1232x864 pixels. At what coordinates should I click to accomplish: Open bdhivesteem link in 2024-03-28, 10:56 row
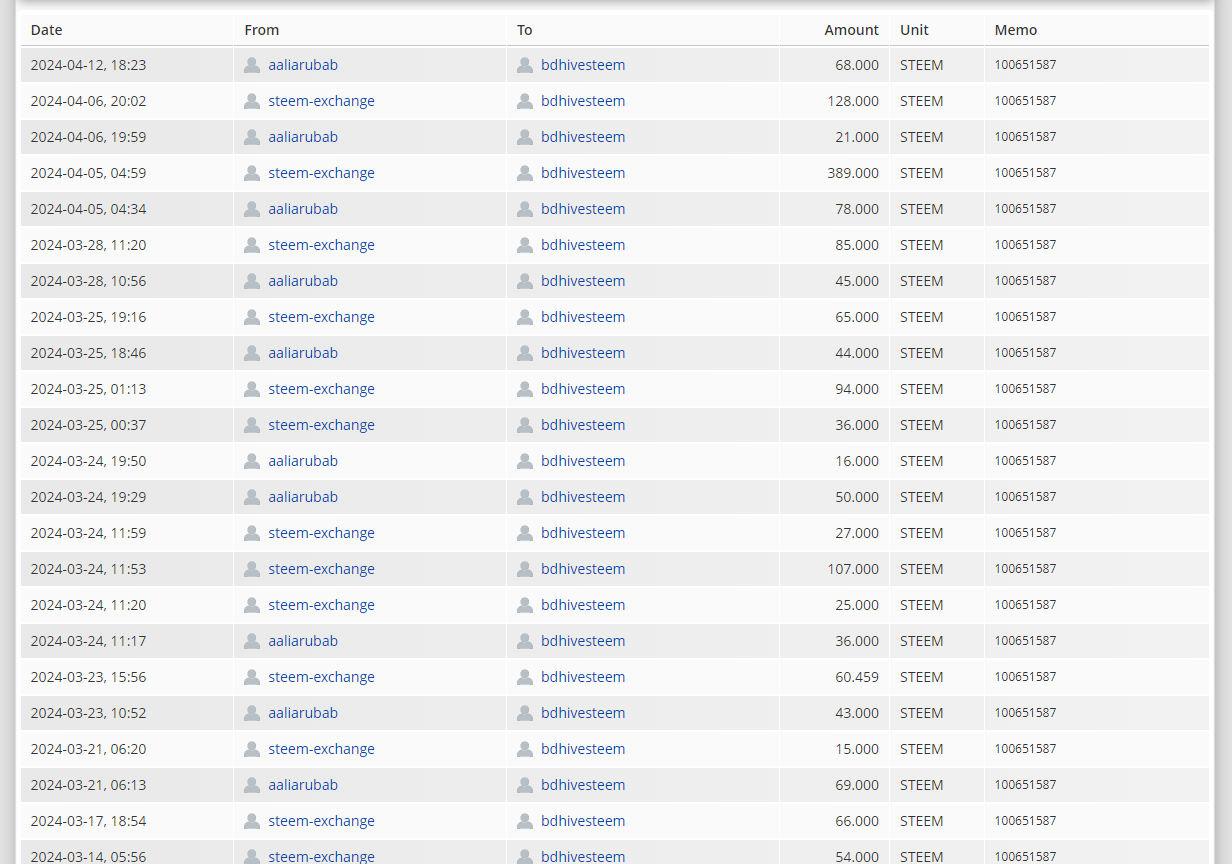(x=583, y=281)
